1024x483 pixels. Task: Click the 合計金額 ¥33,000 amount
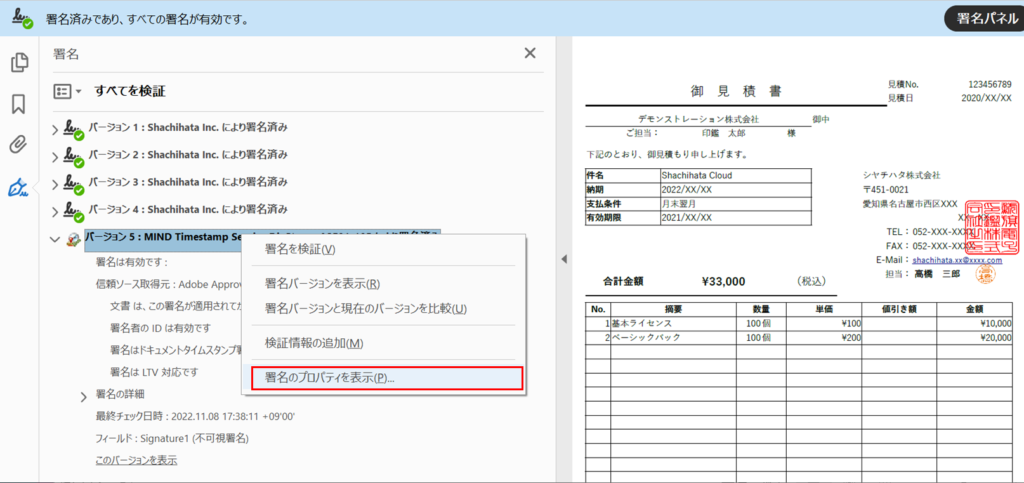click(723, 282)
